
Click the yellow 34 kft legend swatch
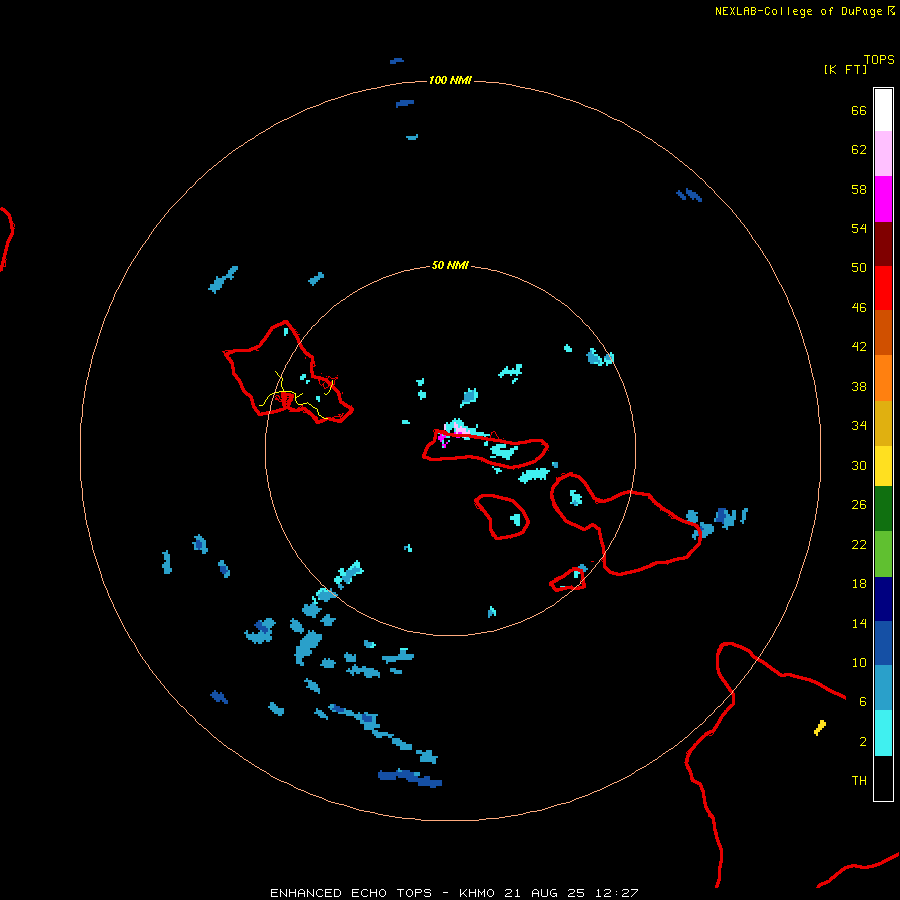point(883,466)
